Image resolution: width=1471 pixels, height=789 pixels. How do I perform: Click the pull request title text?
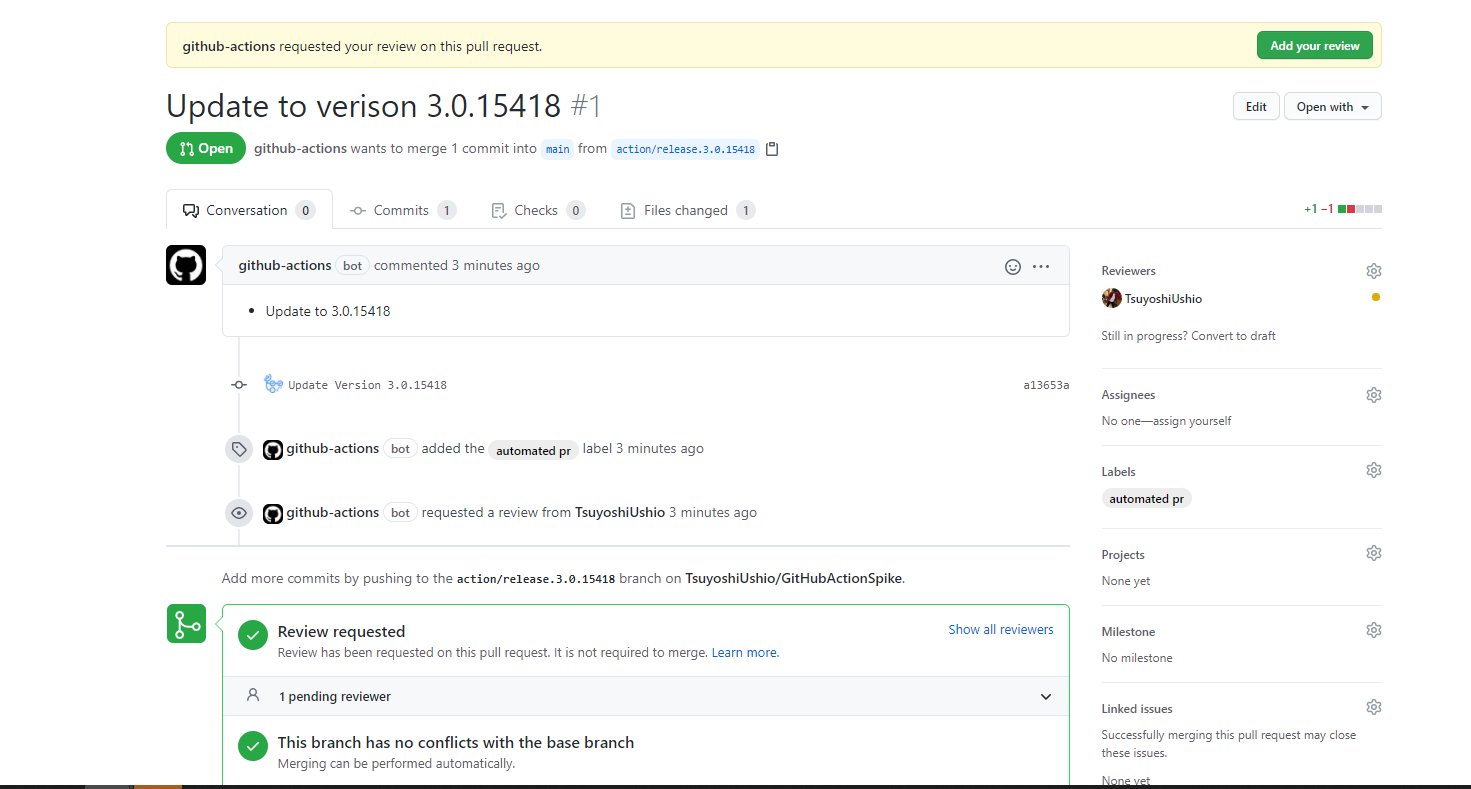(363, 106)
